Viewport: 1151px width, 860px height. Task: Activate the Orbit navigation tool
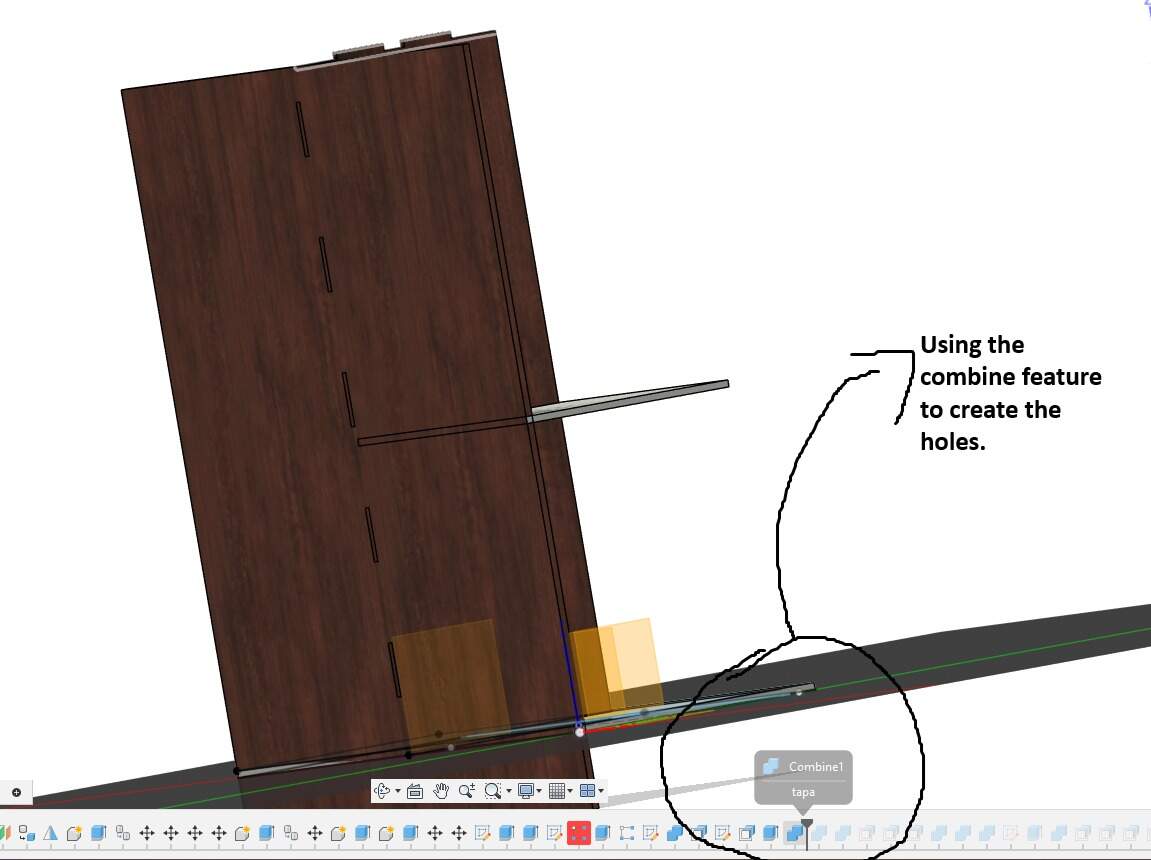click(382, 790)
